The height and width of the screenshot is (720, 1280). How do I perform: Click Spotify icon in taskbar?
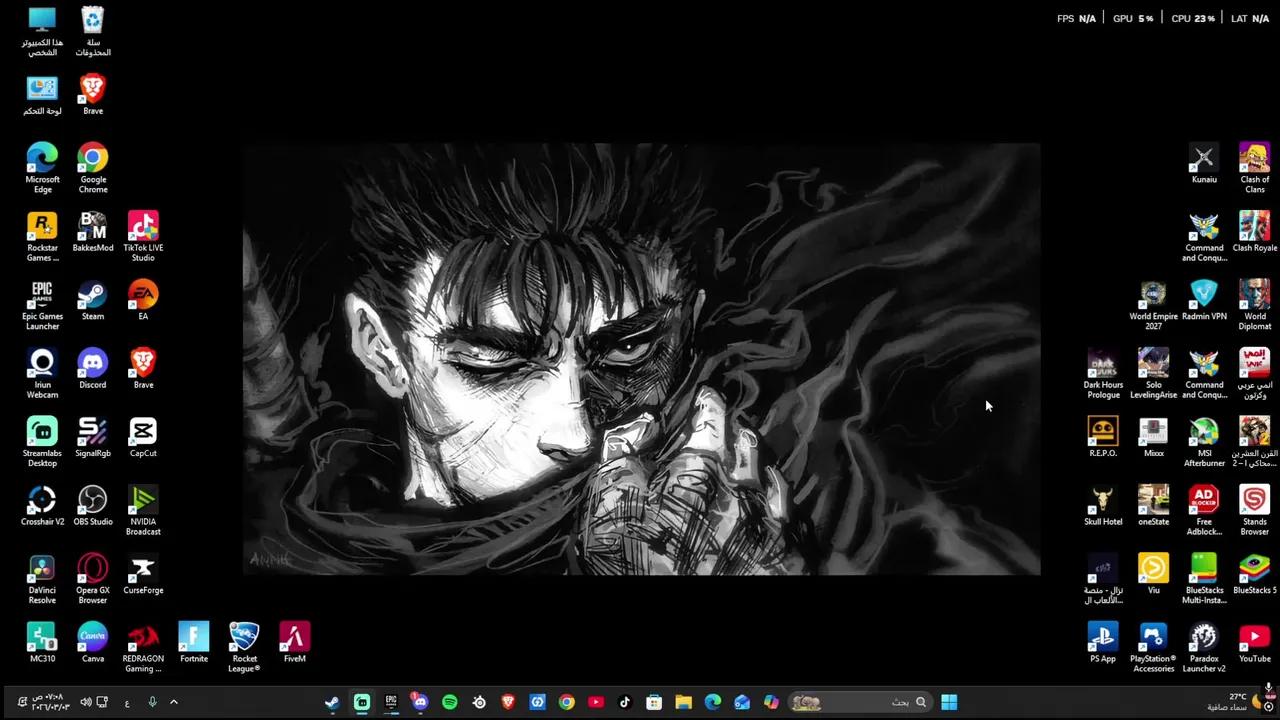[449, 702]
